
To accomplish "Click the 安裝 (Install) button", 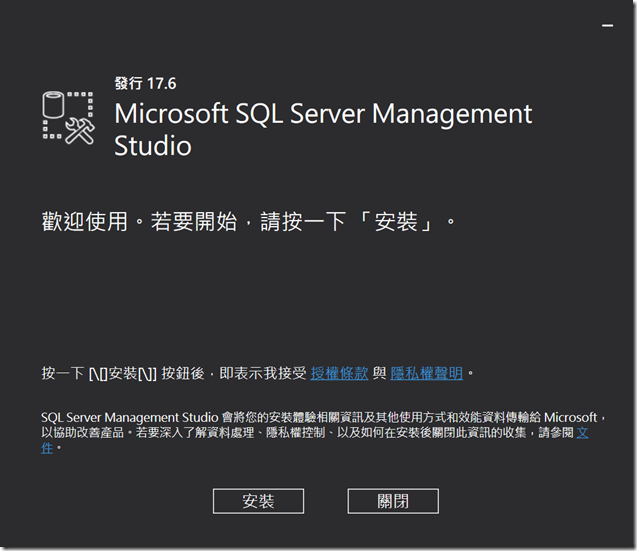I will tap(258, 501).
